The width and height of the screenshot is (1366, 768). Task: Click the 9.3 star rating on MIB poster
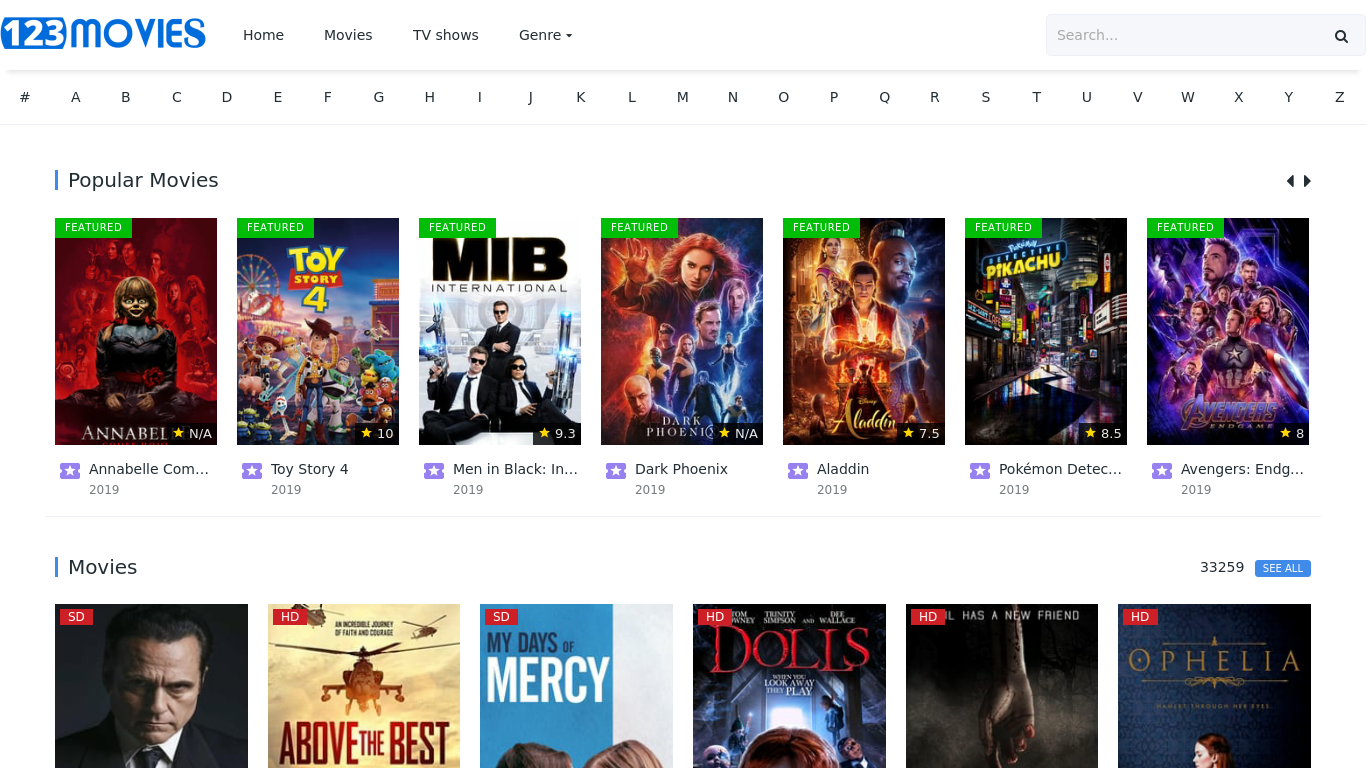[x=557, y=433]
